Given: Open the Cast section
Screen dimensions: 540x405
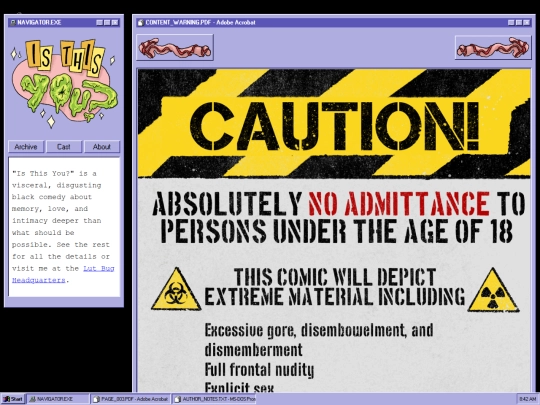Looking at the screenshot, I should 64,147.
